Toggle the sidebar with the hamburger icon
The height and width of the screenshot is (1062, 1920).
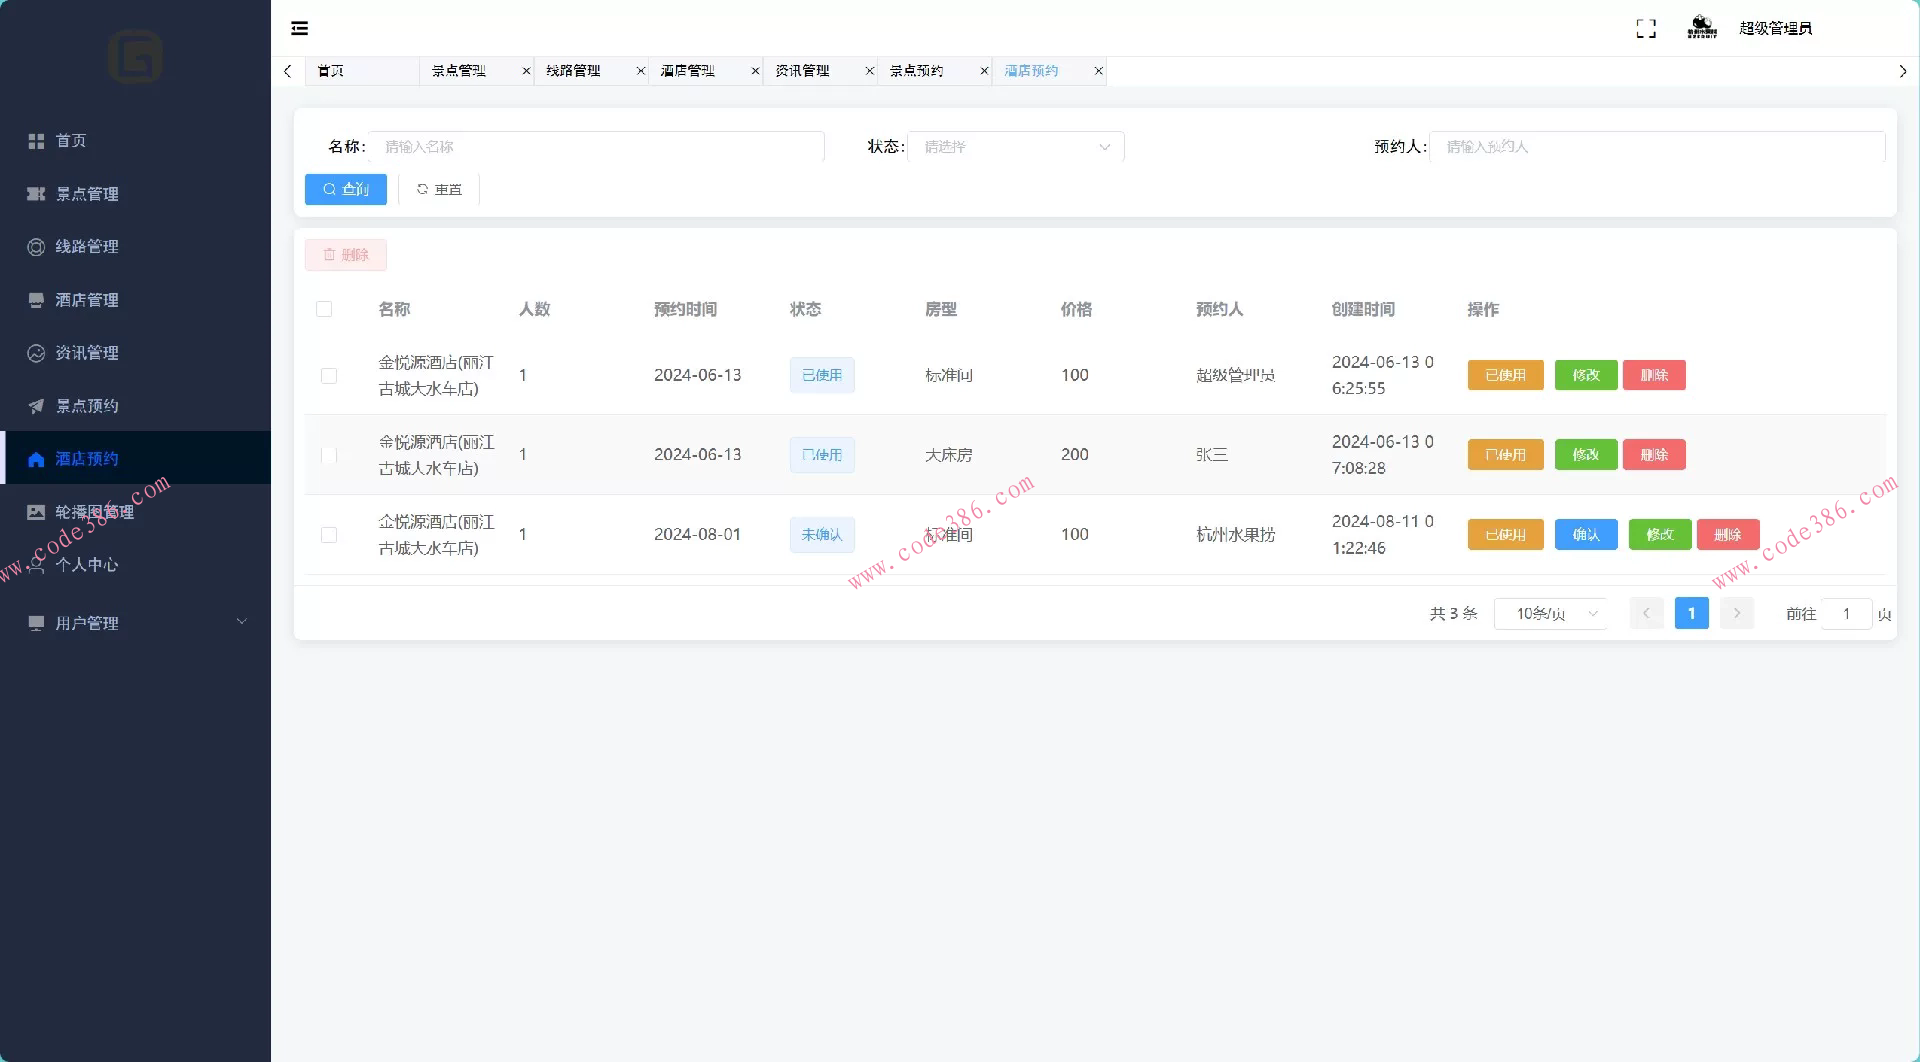299,27
